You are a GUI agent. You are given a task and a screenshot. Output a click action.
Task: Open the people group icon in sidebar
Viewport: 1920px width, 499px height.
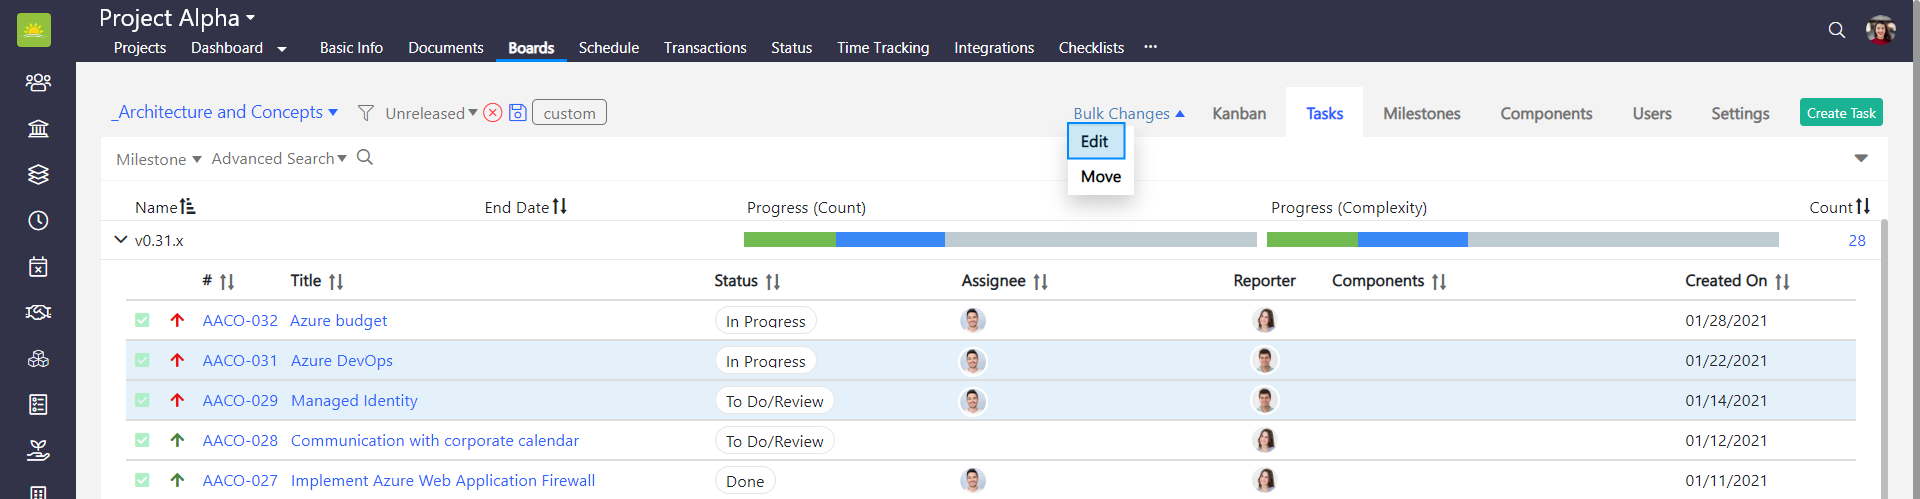(x=38, y=82)
